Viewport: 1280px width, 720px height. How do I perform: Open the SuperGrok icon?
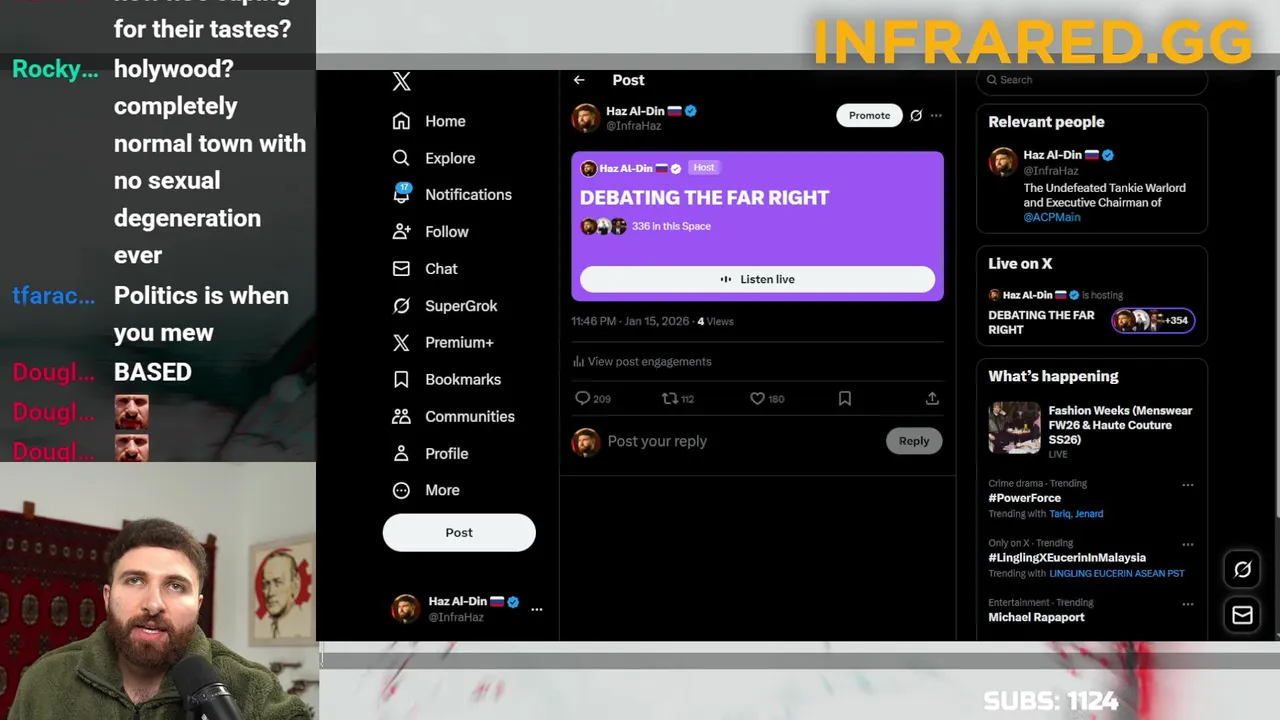[401, 305]
